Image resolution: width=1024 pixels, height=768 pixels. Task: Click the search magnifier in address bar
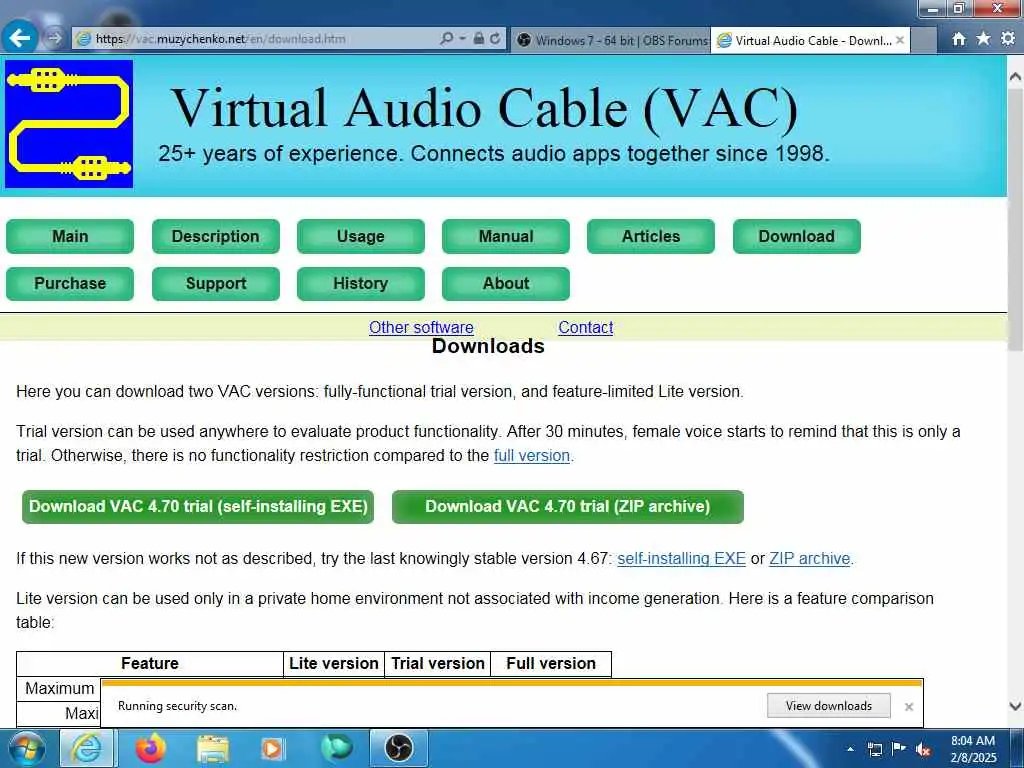pos(447,39)
